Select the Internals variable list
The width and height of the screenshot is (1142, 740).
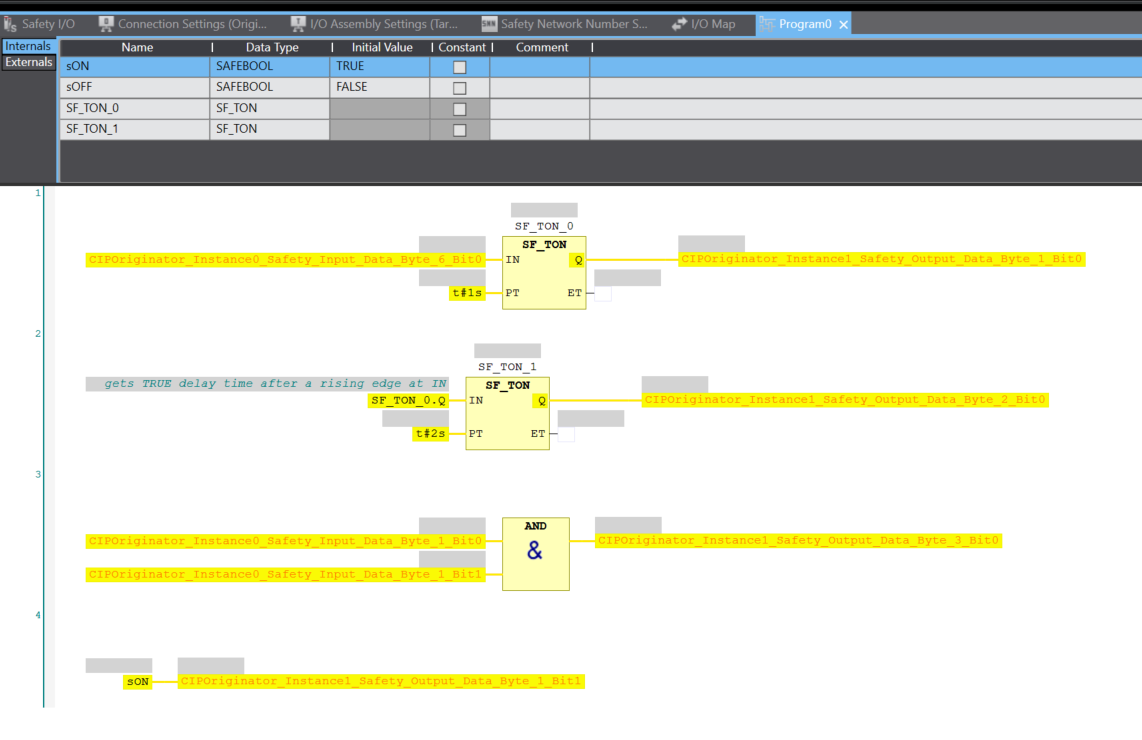pos(28,46)
